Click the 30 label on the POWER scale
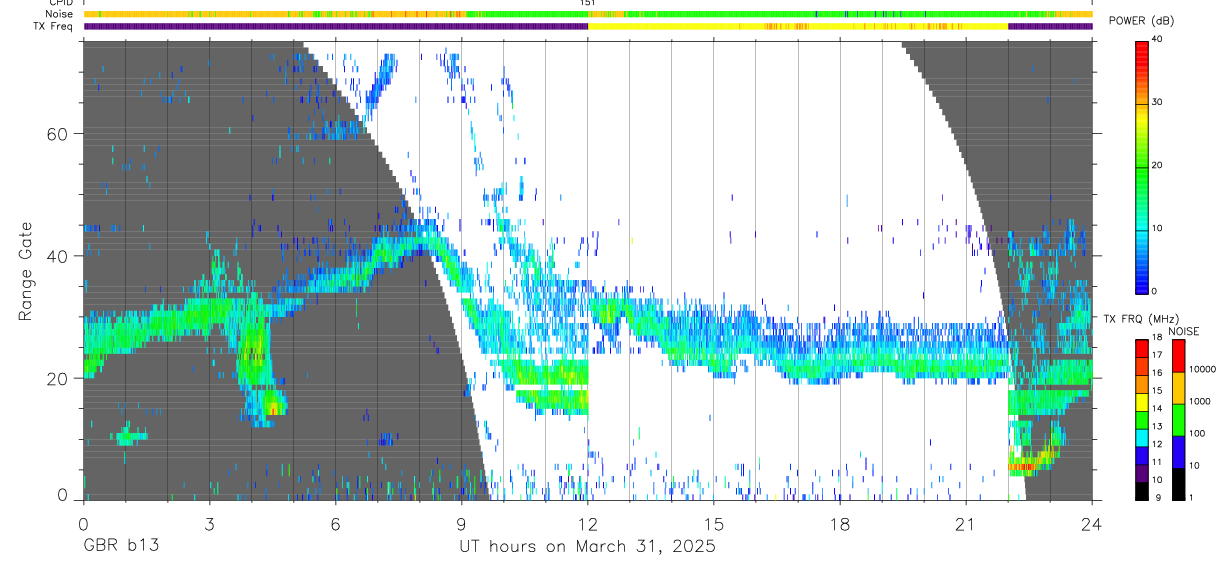This screenshot has height=567, width=1228. [1159, 103]
